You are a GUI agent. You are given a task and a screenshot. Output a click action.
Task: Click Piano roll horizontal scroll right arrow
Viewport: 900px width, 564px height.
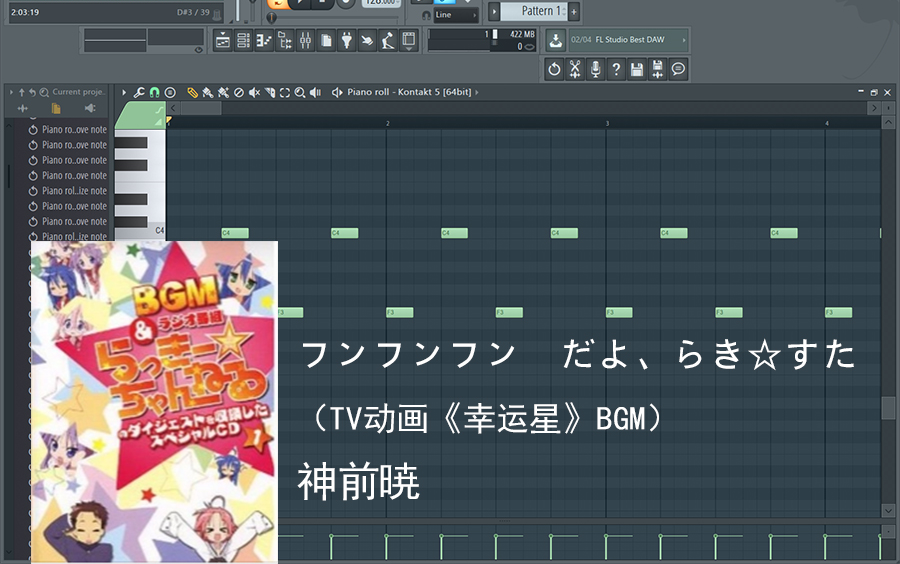(x=874, y=107)
